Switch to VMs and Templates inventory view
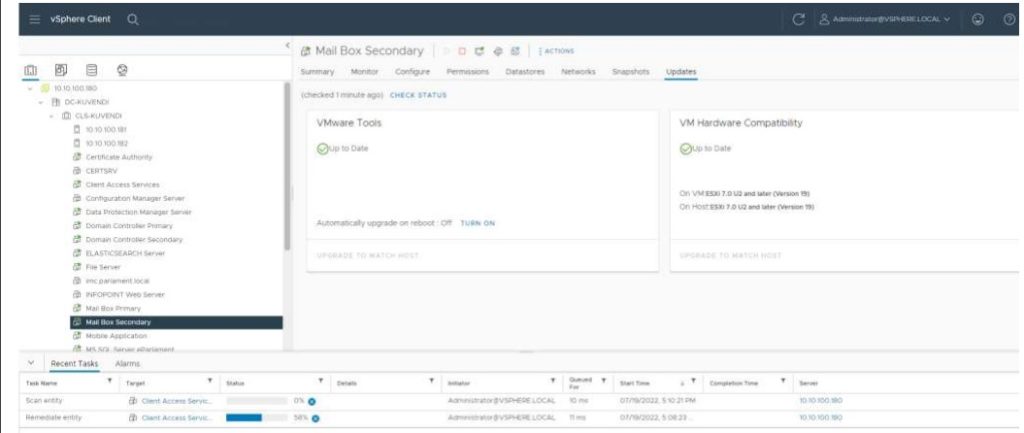The width and height of the screenshot is (1024, 433). click(x=58, y=72)
